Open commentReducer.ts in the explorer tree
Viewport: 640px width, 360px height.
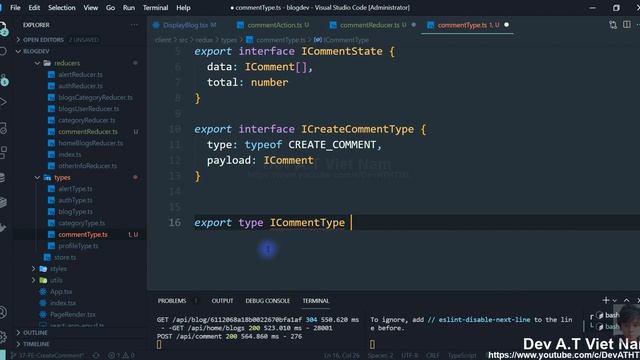point(88,132)
